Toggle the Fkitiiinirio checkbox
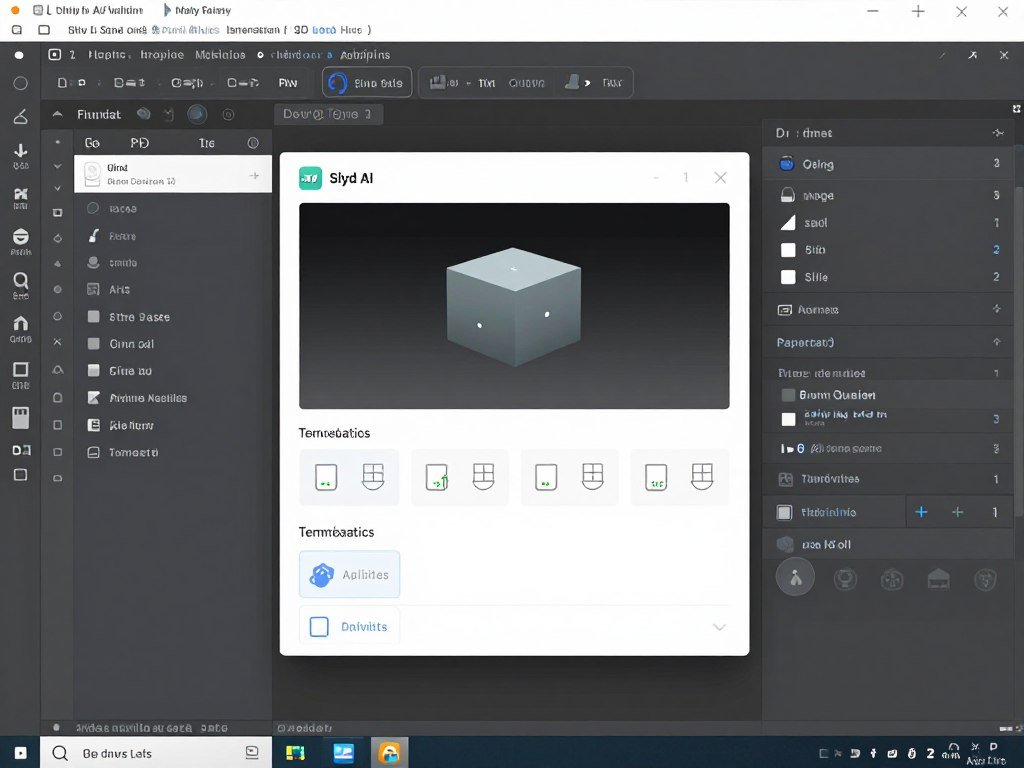 coord(784,512)
